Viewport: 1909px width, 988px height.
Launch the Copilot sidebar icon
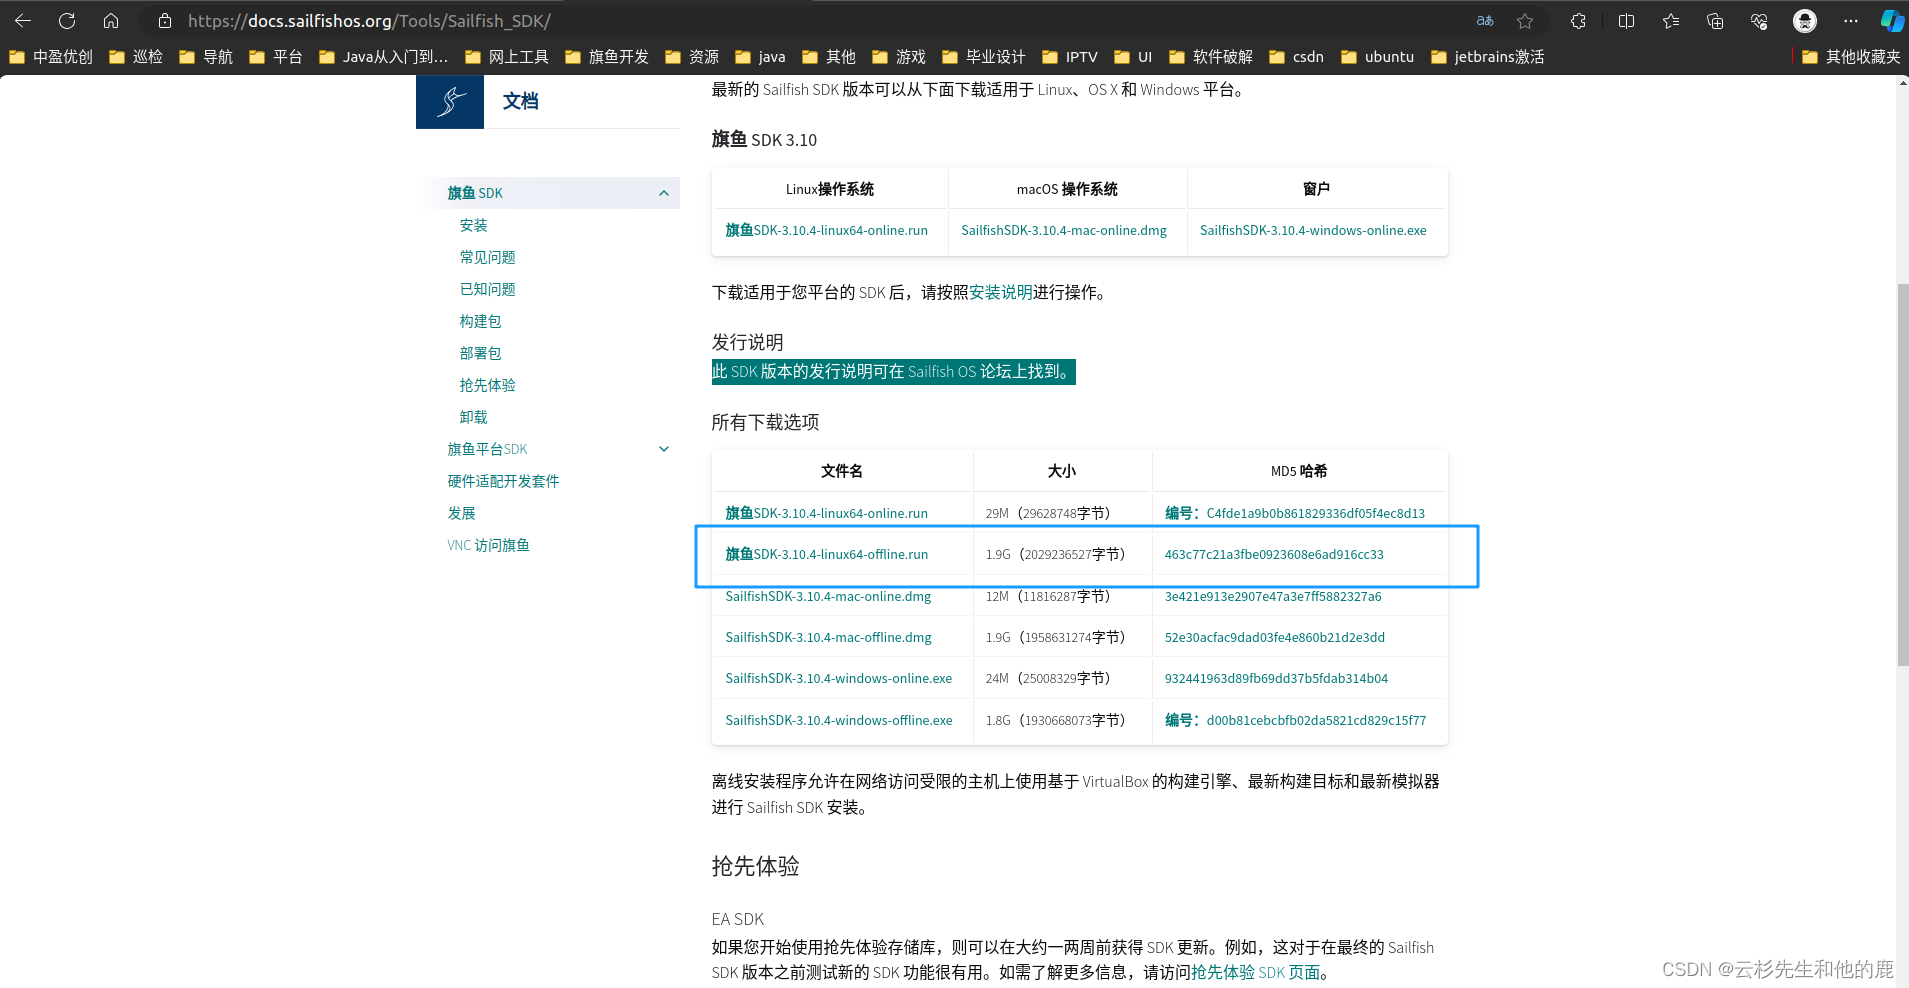1892,21
